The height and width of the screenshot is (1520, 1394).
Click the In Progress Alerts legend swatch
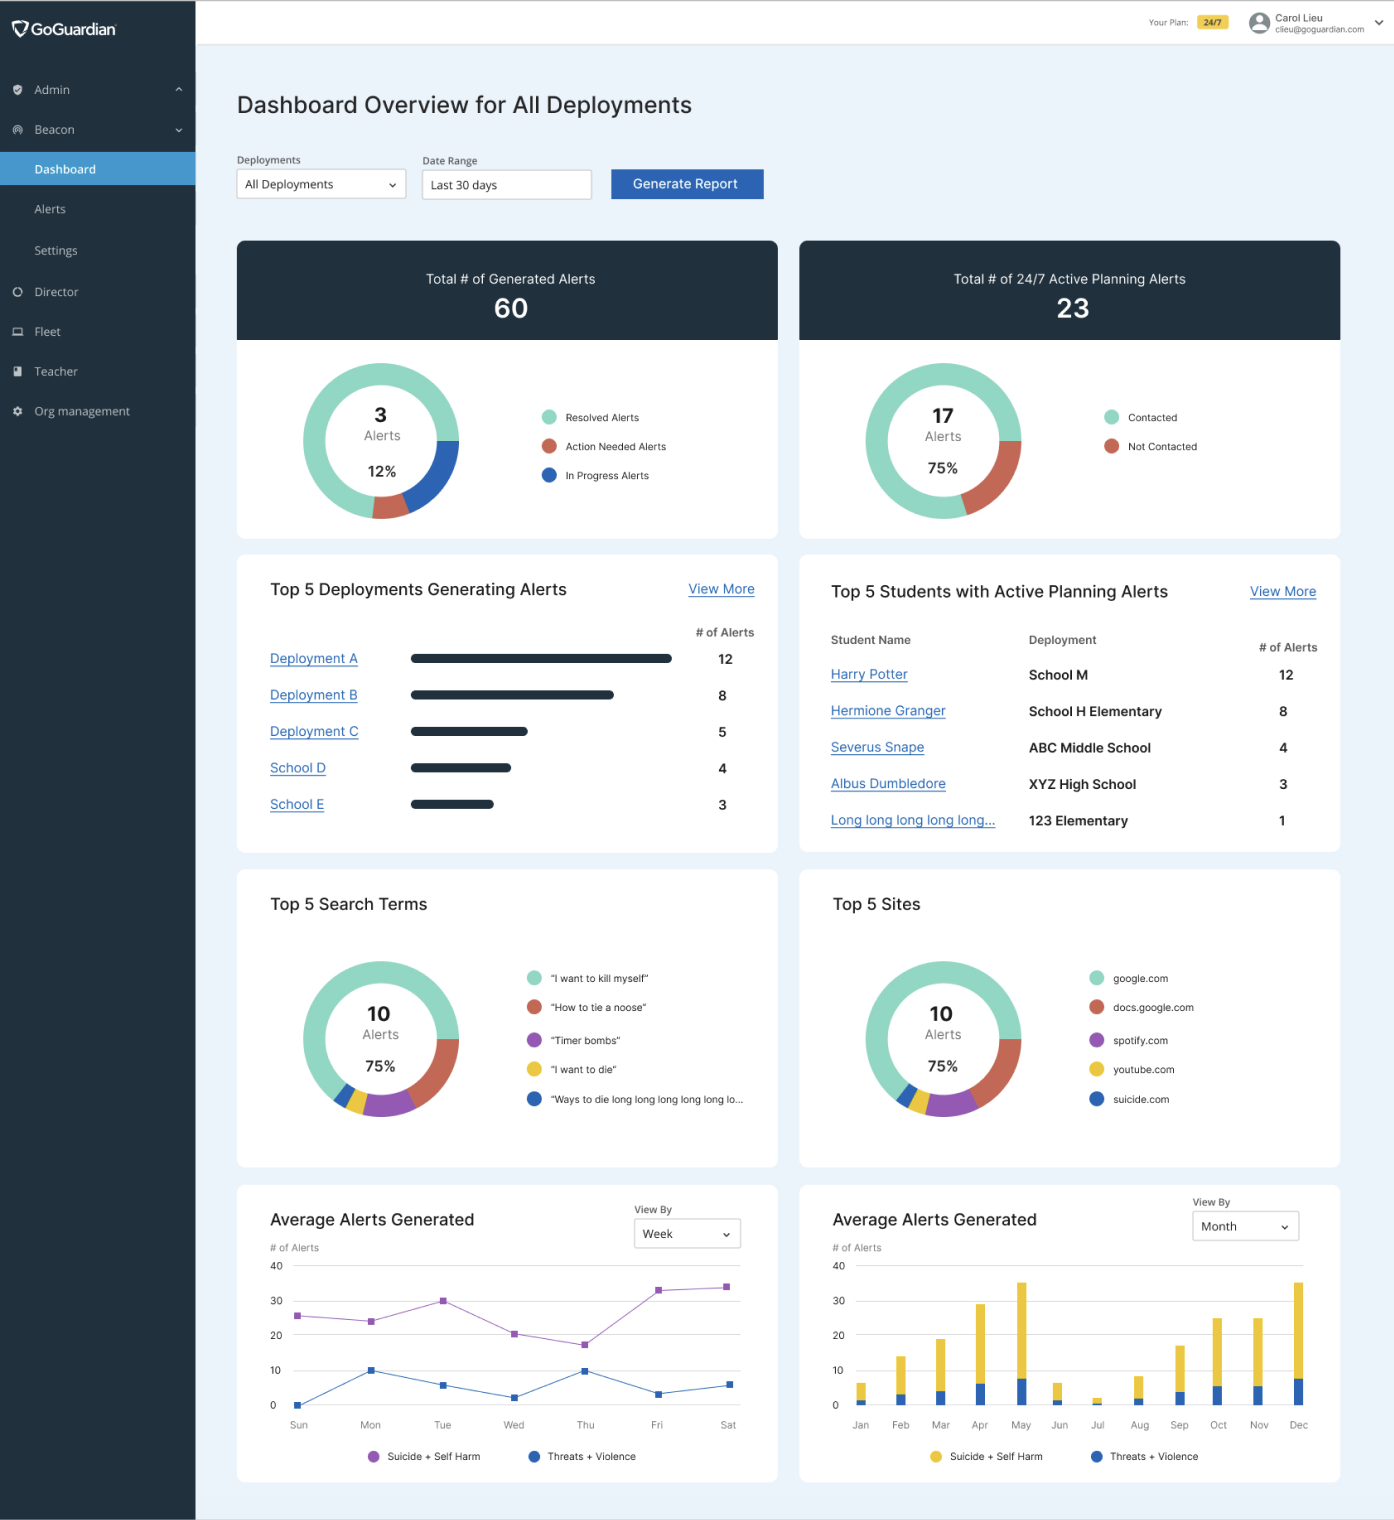coord(549,475)
